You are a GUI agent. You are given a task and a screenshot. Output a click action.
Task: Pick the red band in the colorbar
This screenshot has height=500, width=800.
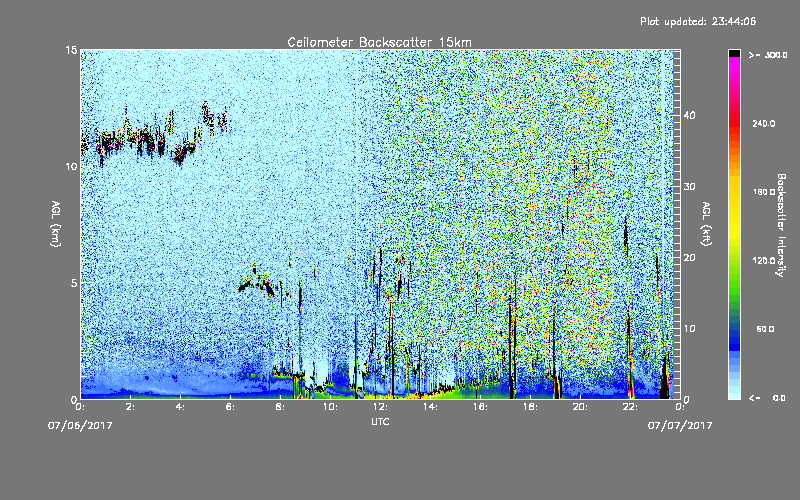tap(734, 122)
